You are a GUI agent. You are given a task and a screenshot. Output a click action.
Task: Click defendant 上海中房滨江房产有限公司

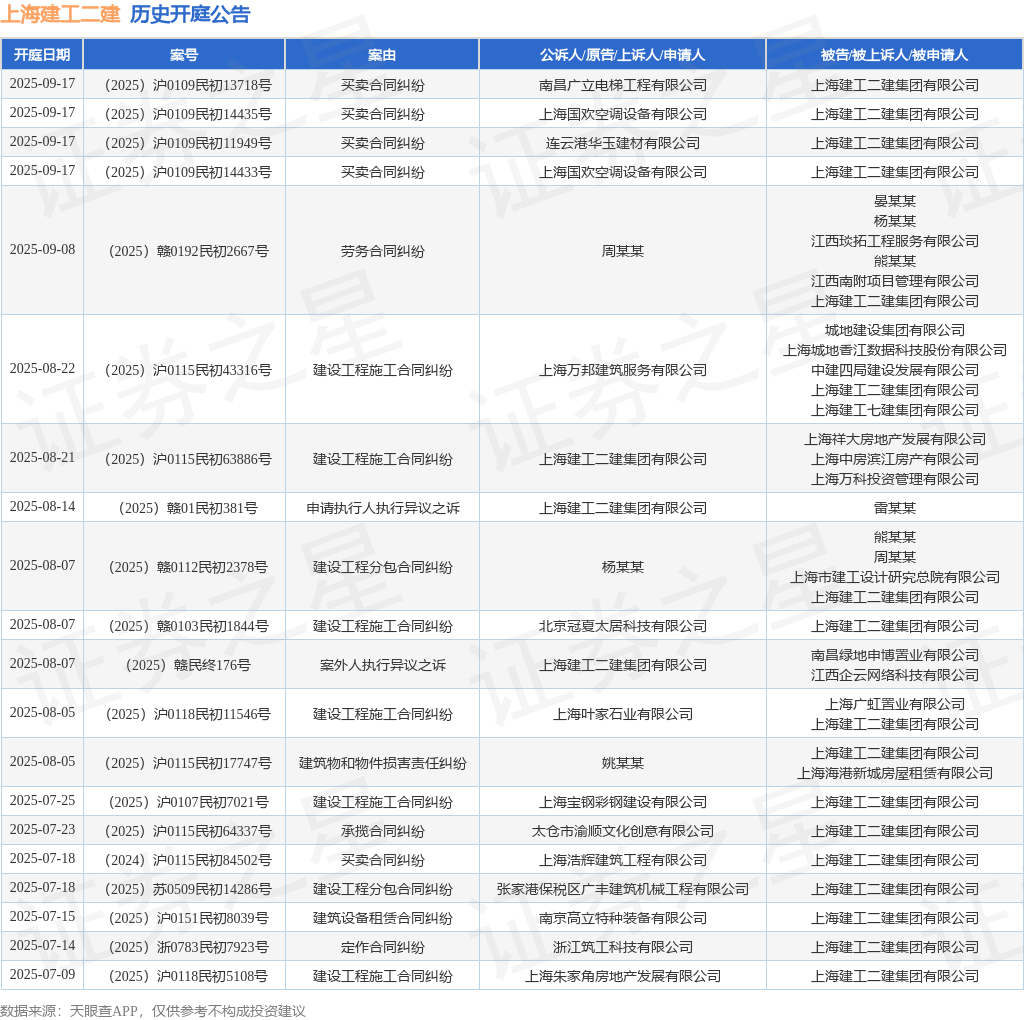pos(895,459)
